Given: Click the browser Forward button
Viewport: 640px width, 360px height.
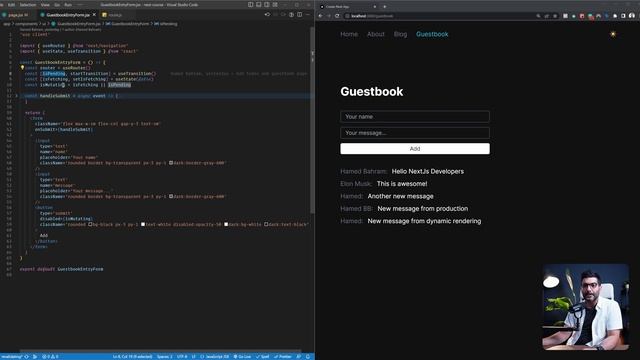Looking at the screenshot, I should pos(329,16).
